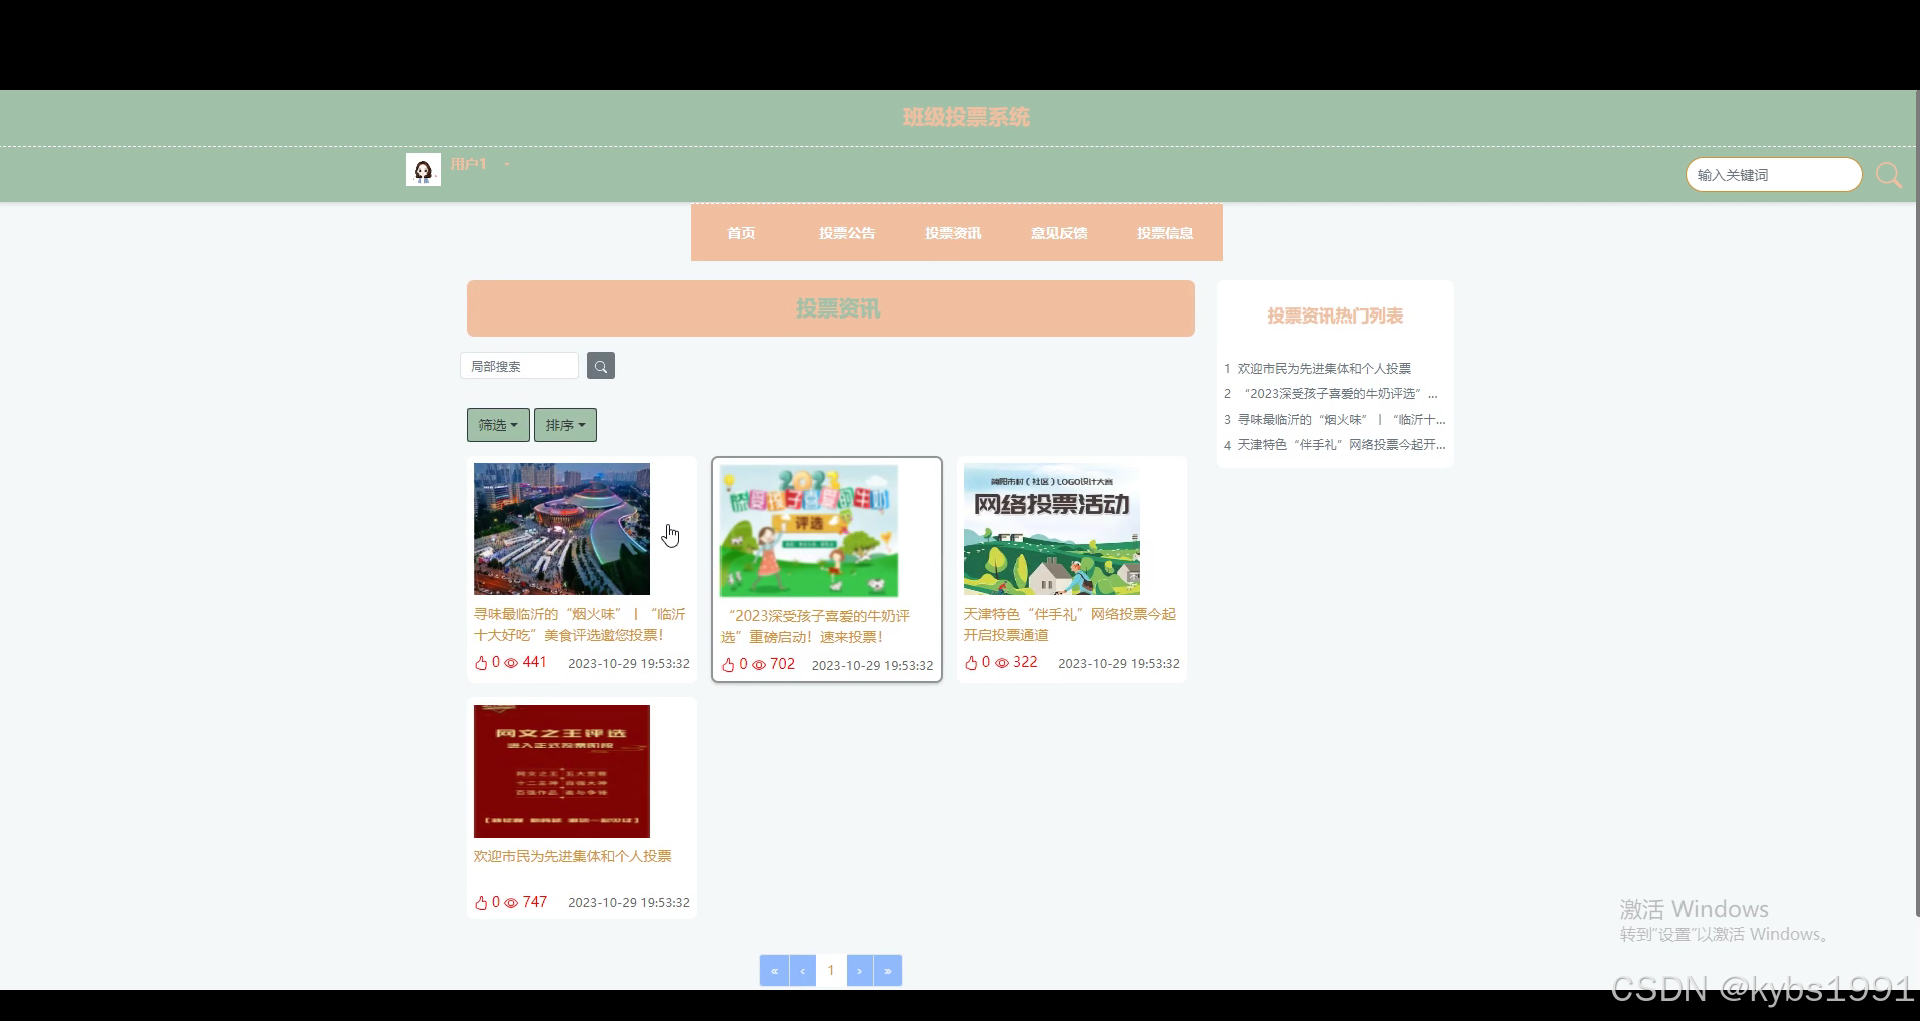
Task: Like the 2023 milk selection article
Action: (x=728, y=665)
